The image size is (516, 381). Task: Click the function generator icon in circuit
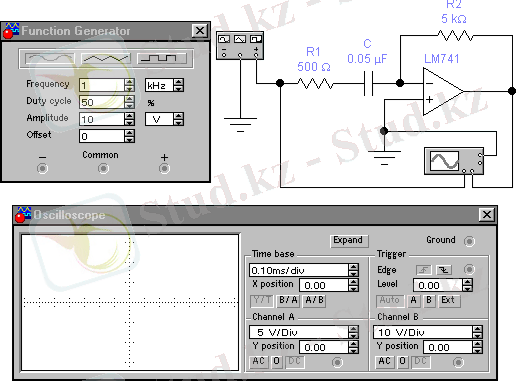(x=240, y=46)
